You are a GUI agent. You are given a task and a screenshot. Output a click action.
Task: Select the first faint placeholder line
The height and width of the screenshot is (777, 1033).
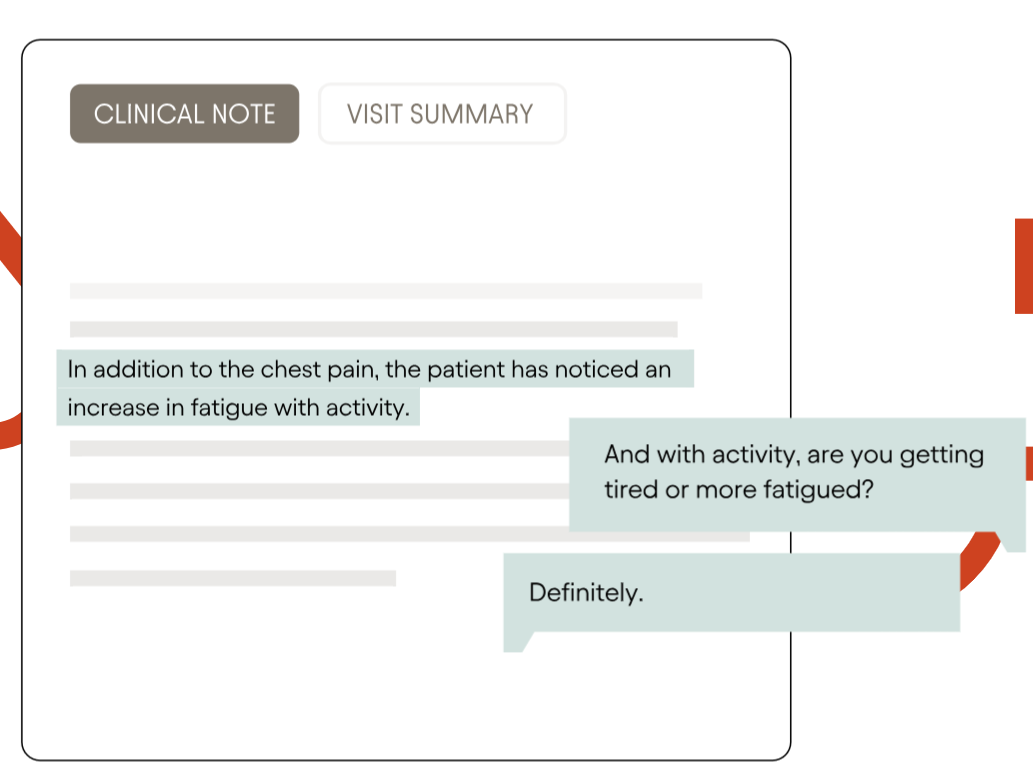[386, 291]
